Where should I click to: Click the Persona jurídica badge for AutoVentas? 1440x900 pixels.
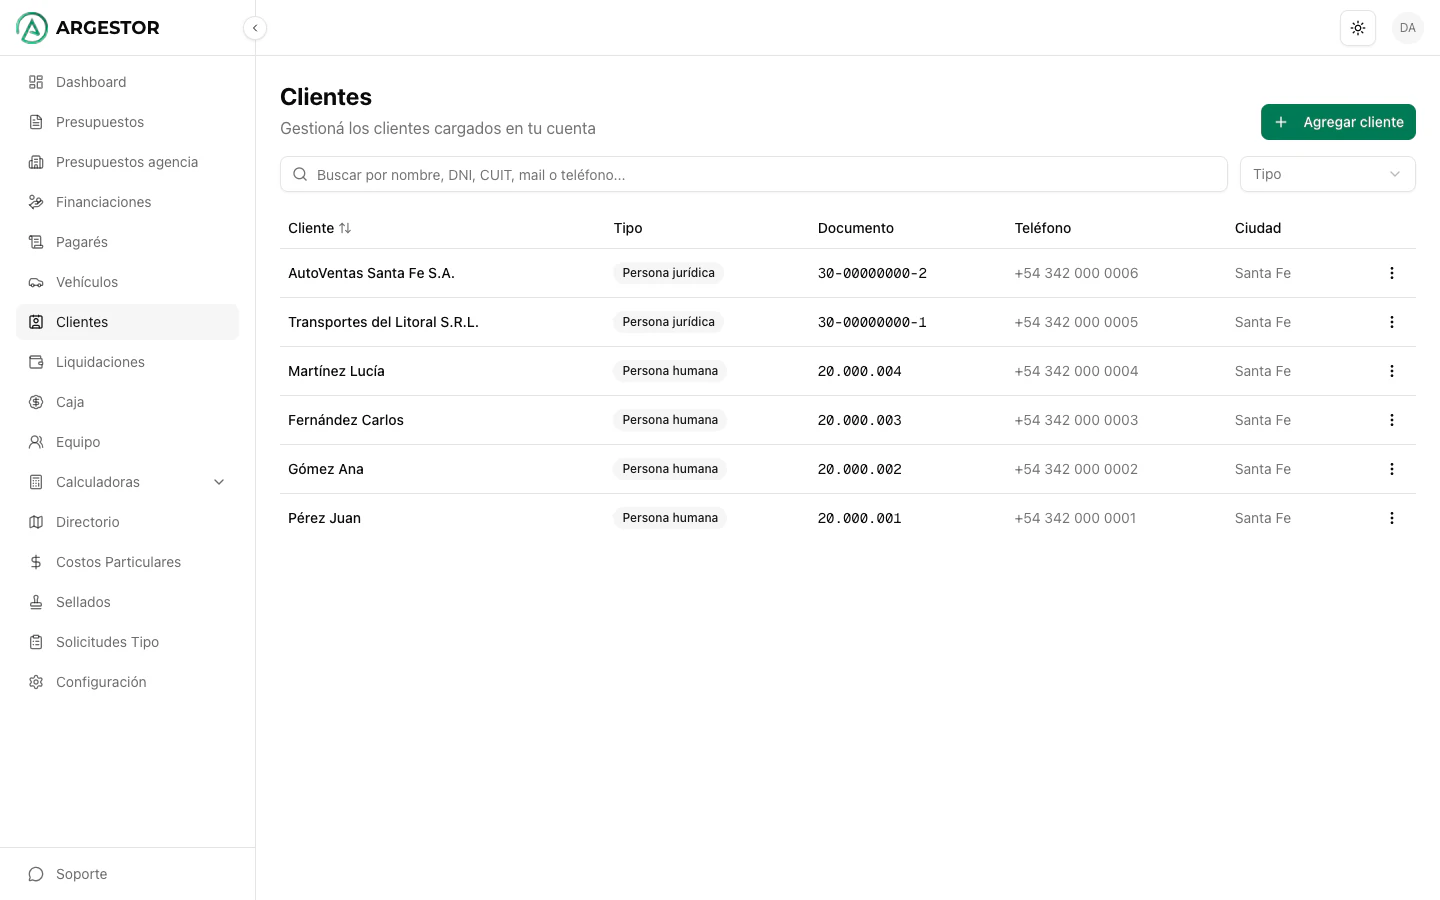pos(668,273)
